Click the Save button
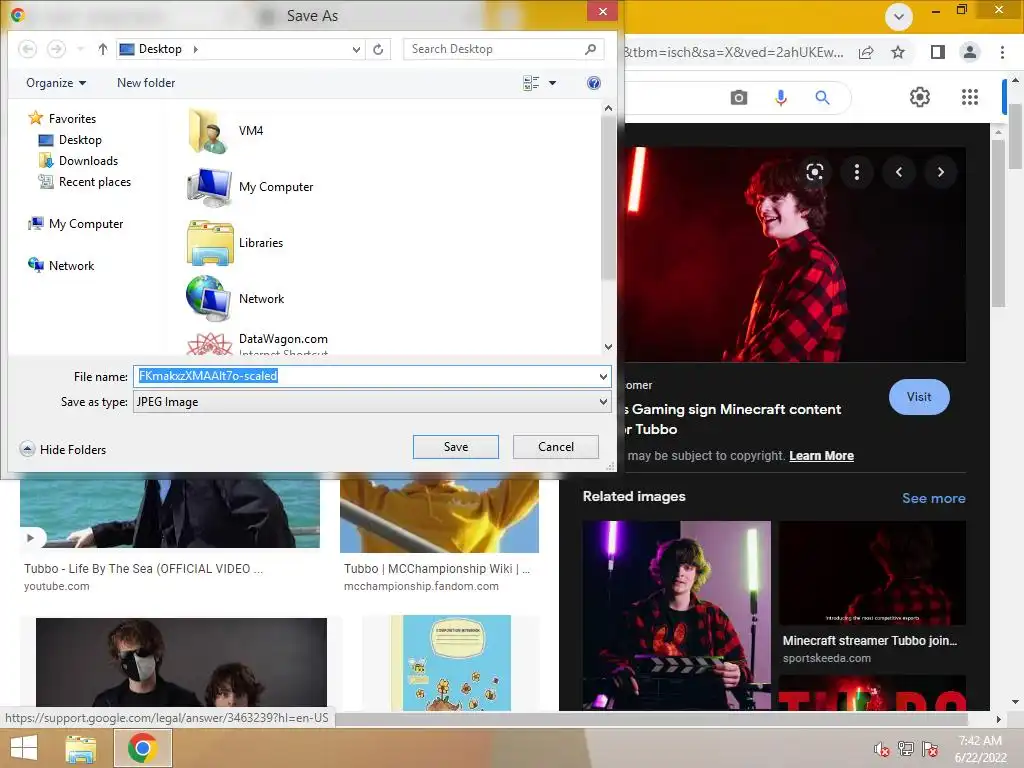The image size is (1024, 768). (x=456, y=447)
